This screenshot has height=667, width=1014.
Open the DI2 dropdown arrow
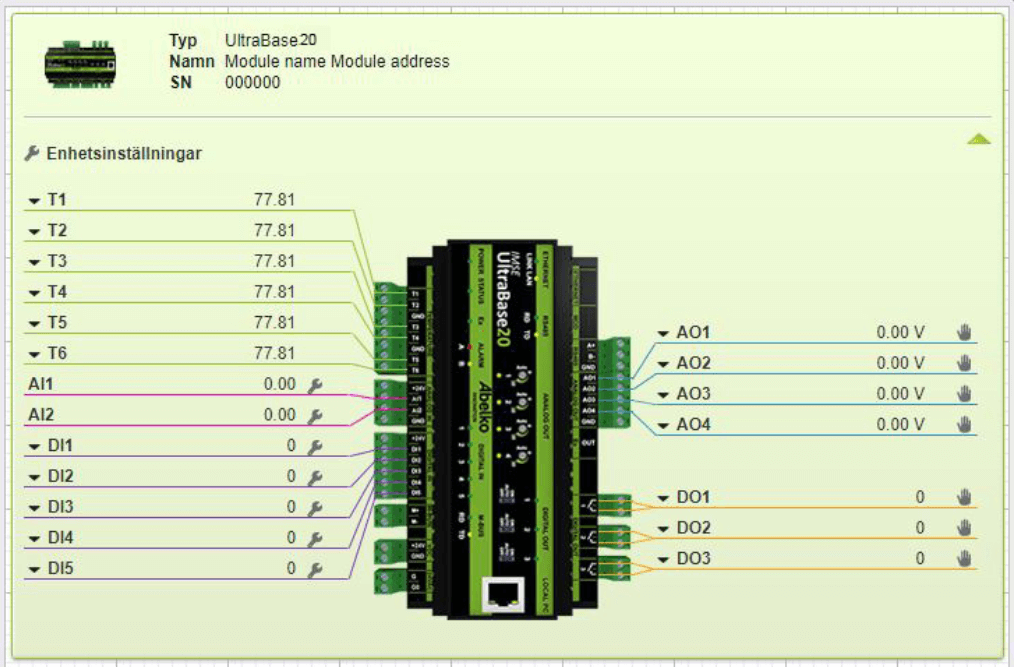point(34,477)
